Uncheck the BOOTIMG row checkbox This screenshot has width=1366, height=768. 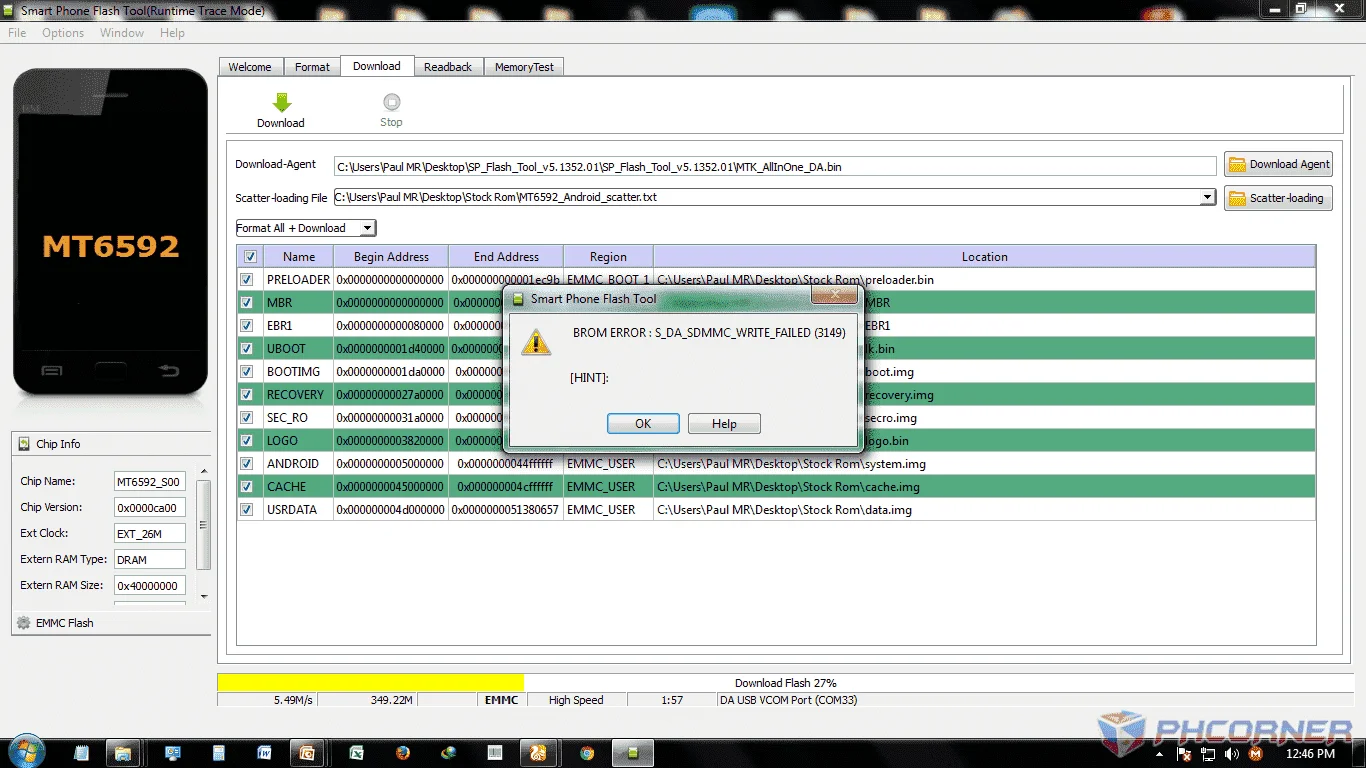click(x=247, y=372)
